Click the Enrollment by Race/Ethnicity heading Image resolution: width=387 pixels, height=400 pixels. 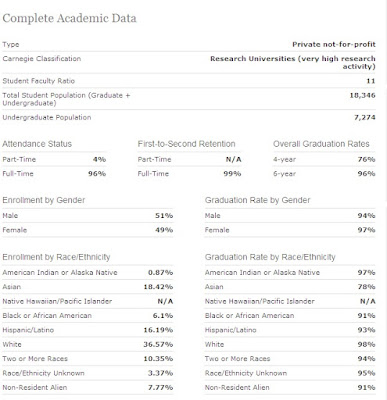[56, 257]
